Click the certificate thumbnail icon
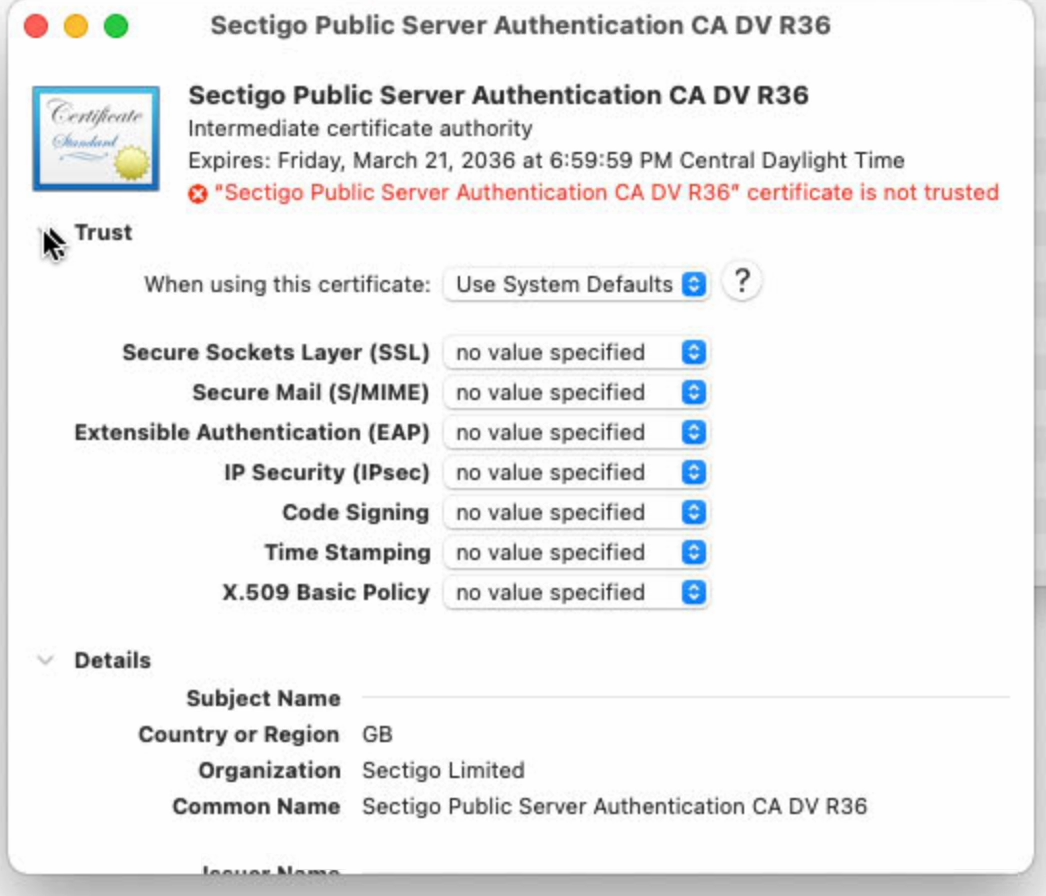This screenshot has height=896, width=1046. (x=96, y=138)
